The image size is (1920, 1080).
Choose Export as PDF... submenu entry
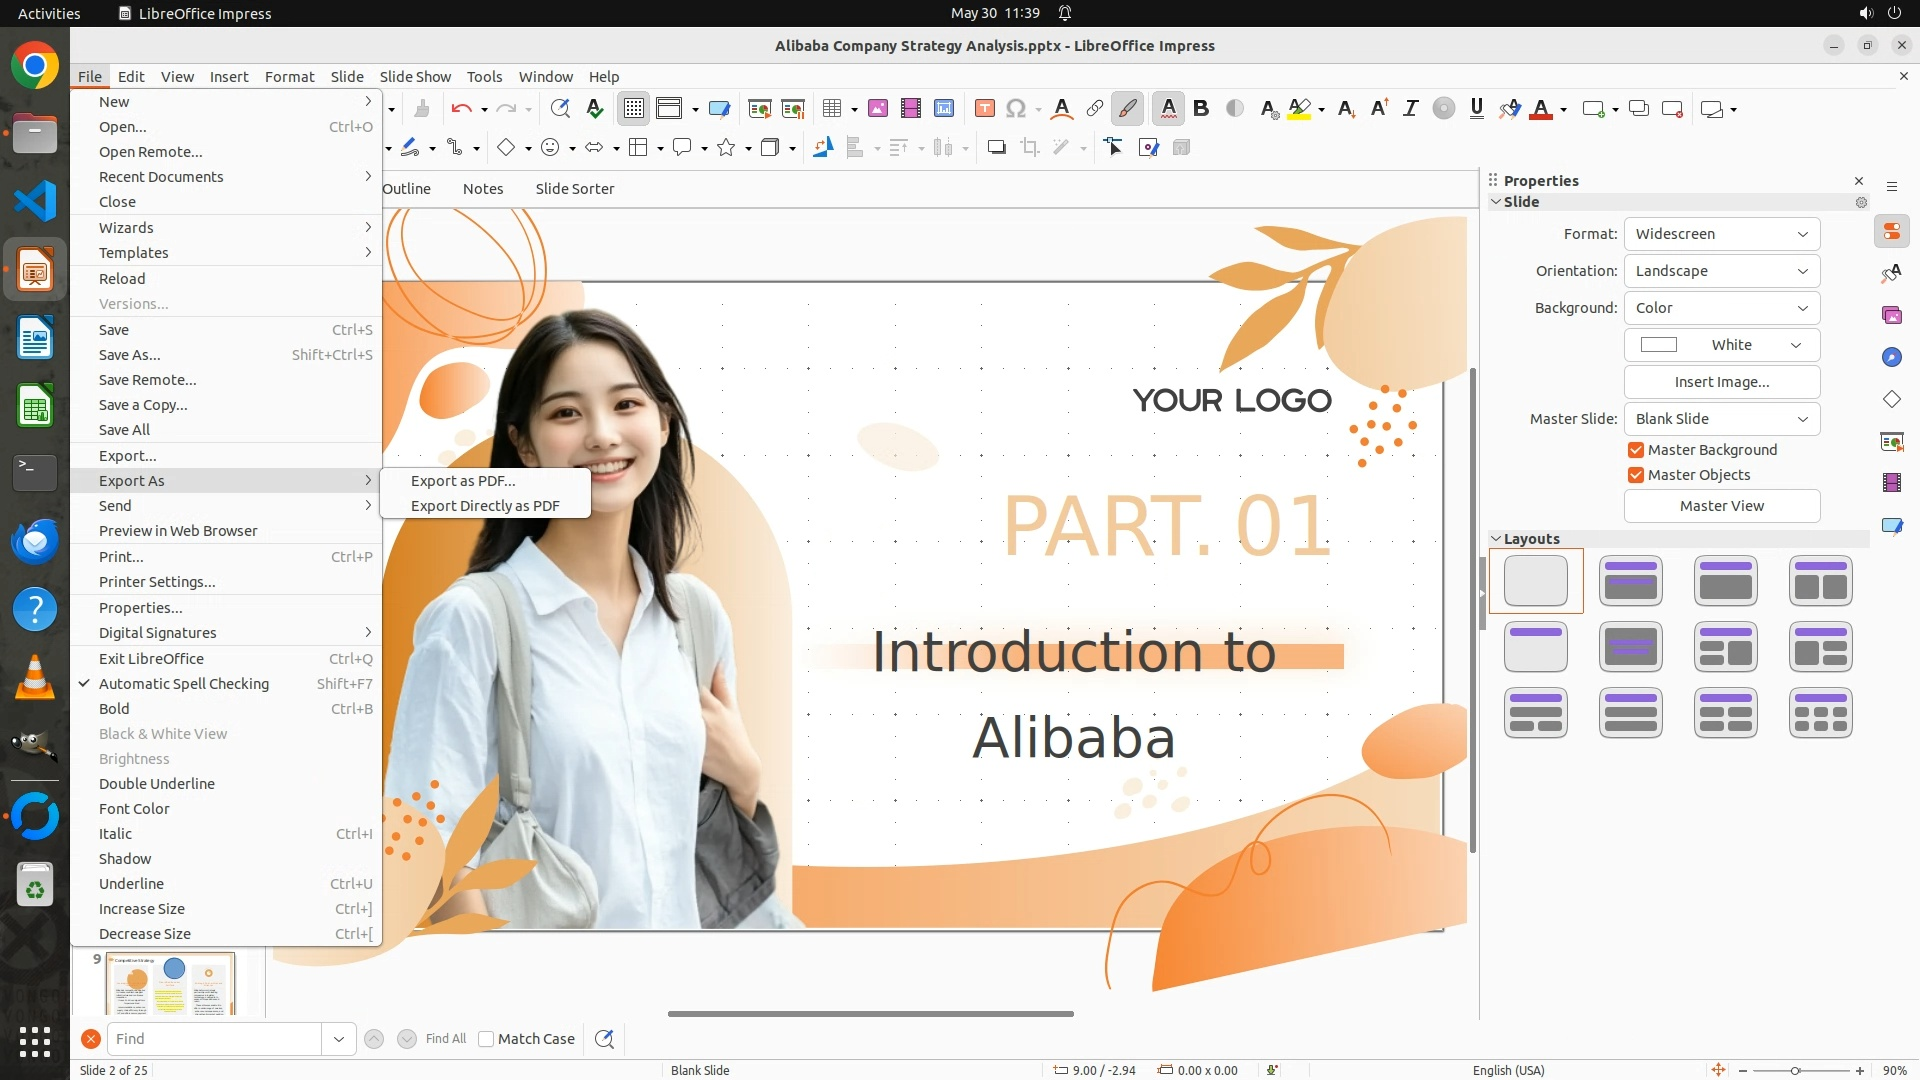pyautogui.click(x=463, y=481)
